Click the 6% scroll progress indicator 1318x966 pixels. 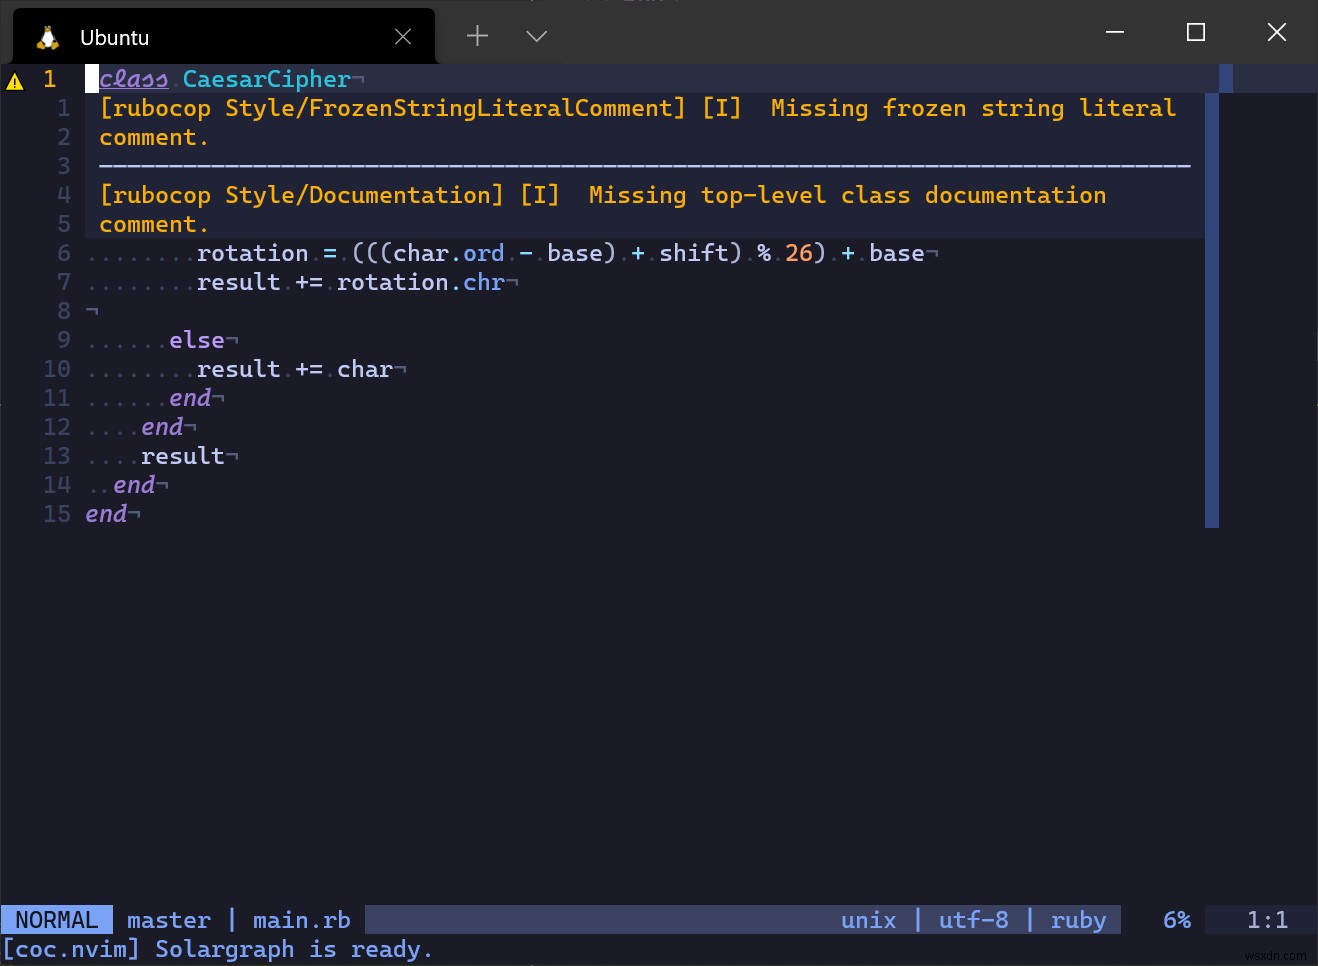tap(1176, 919)
